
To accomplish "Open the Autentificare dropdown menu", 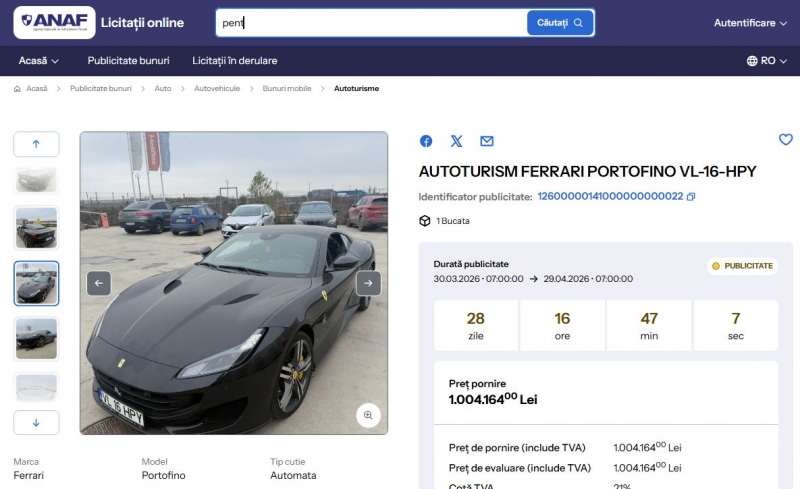I will [750, 23].
